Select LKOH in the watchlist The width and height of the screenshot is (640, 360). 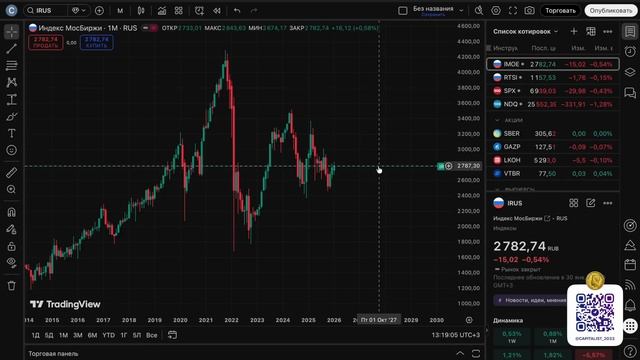click(x=553, y=160)
